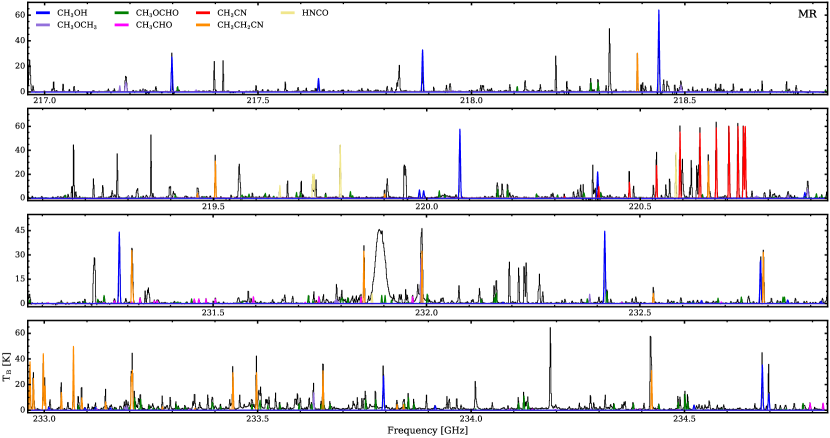Select the CH3CN legend label text

click(x=232, y=13)
